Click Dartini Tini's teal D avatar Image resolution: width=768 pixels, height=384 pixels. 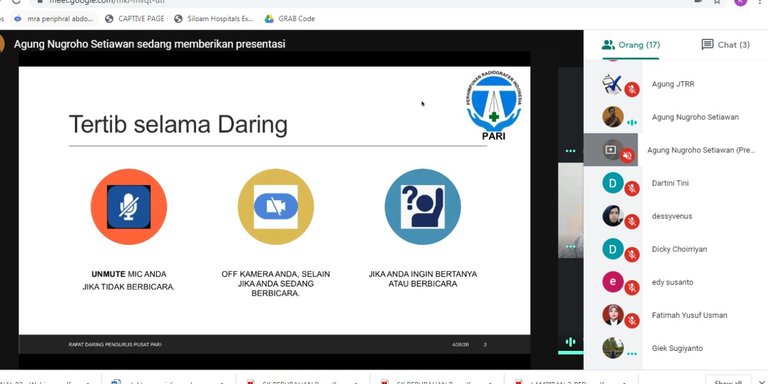(613, 183)
